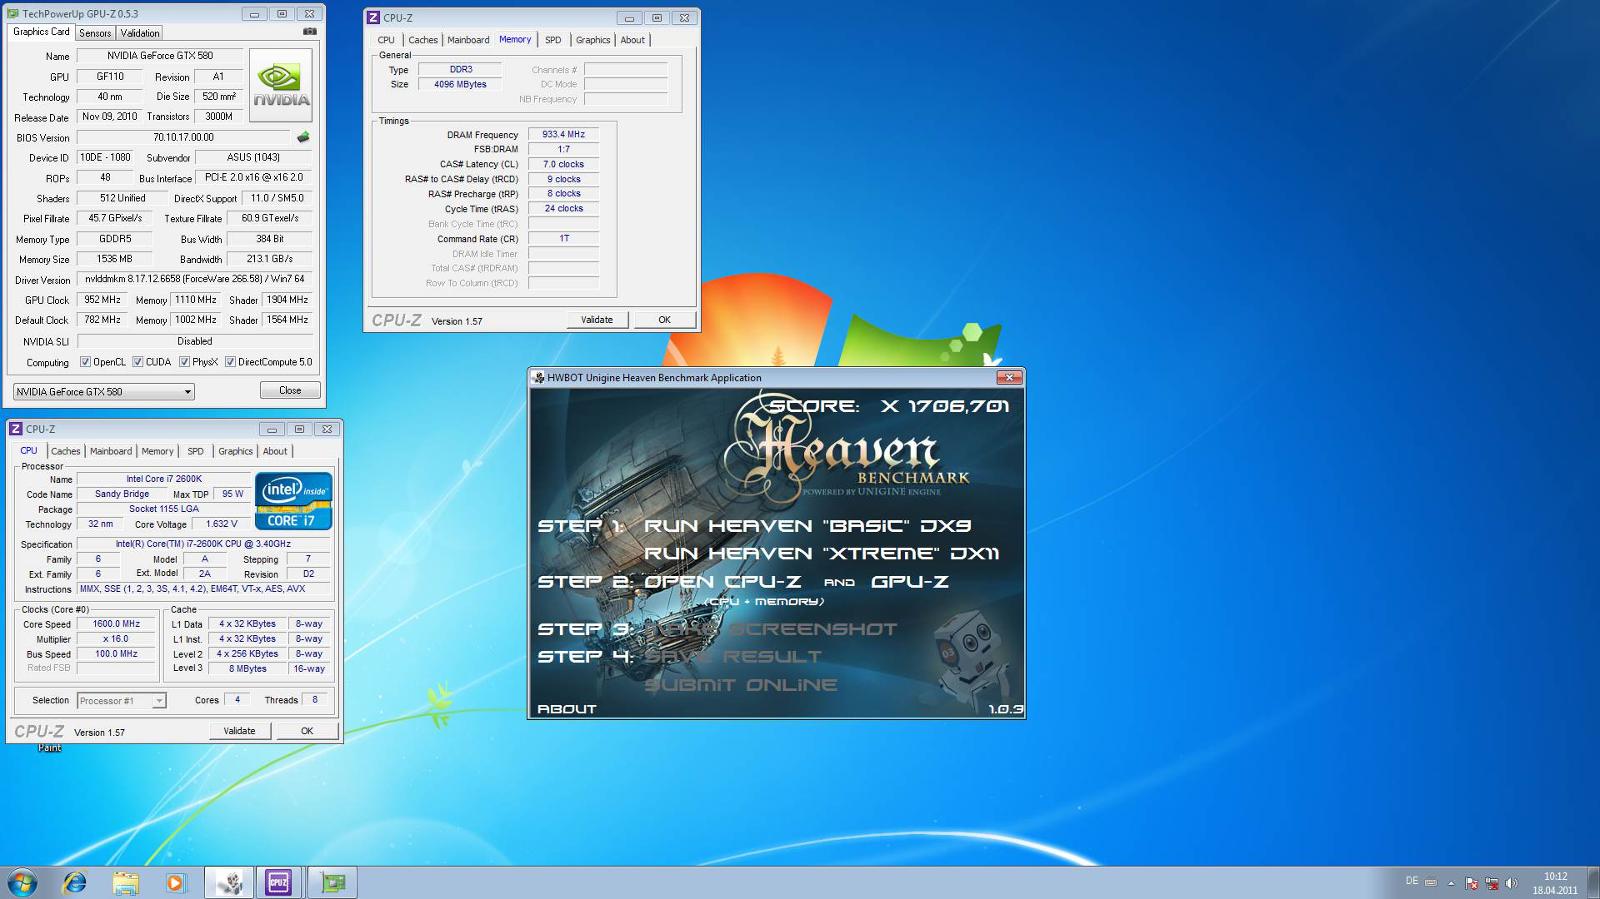Click ABOUT in Heaven Benchmark app
Image resolution: width=1600 pixels, height=899 pixels.
pos(567,709)
